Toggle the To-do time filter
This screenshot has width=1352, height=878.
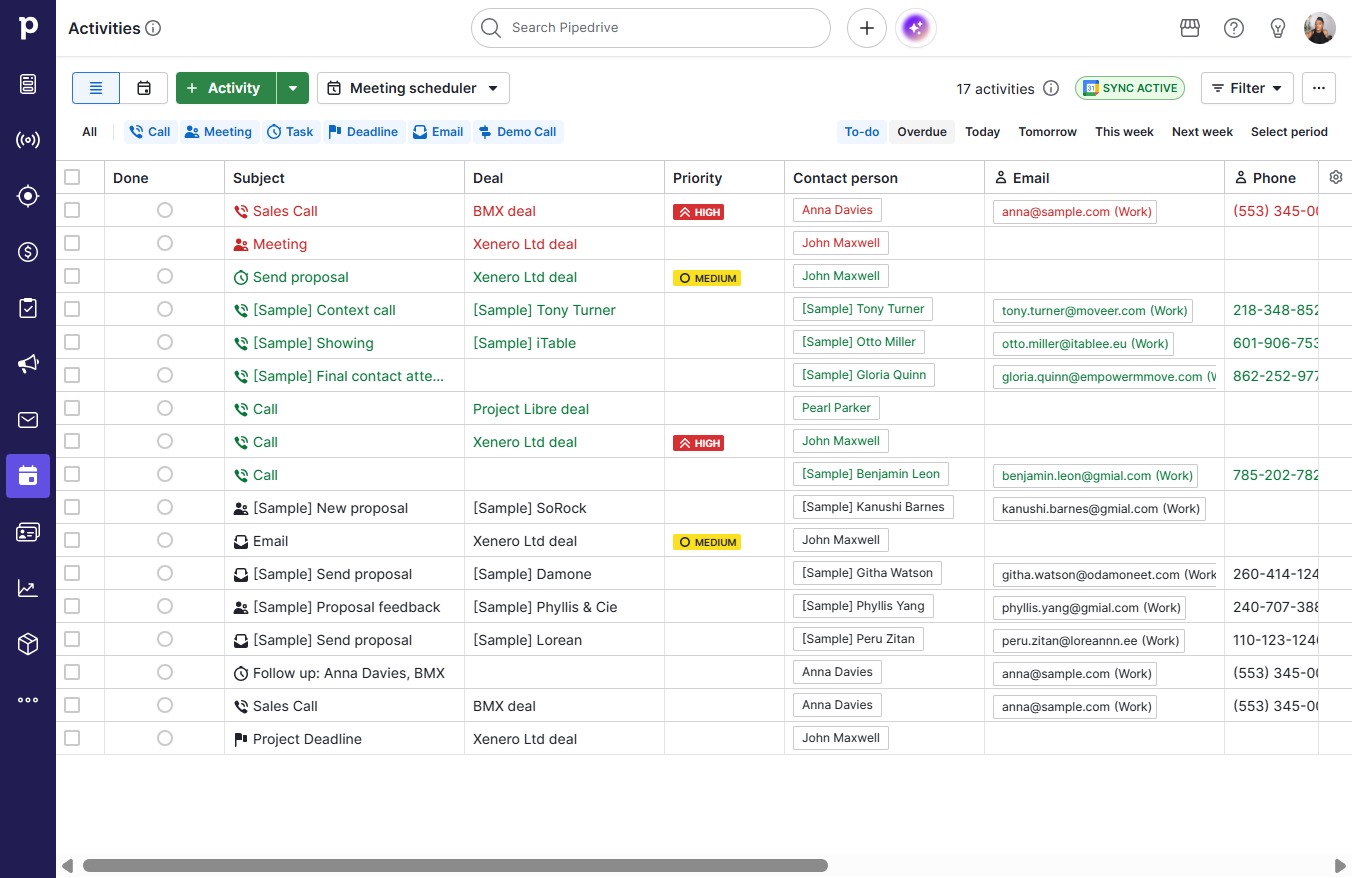pos(862,132)
